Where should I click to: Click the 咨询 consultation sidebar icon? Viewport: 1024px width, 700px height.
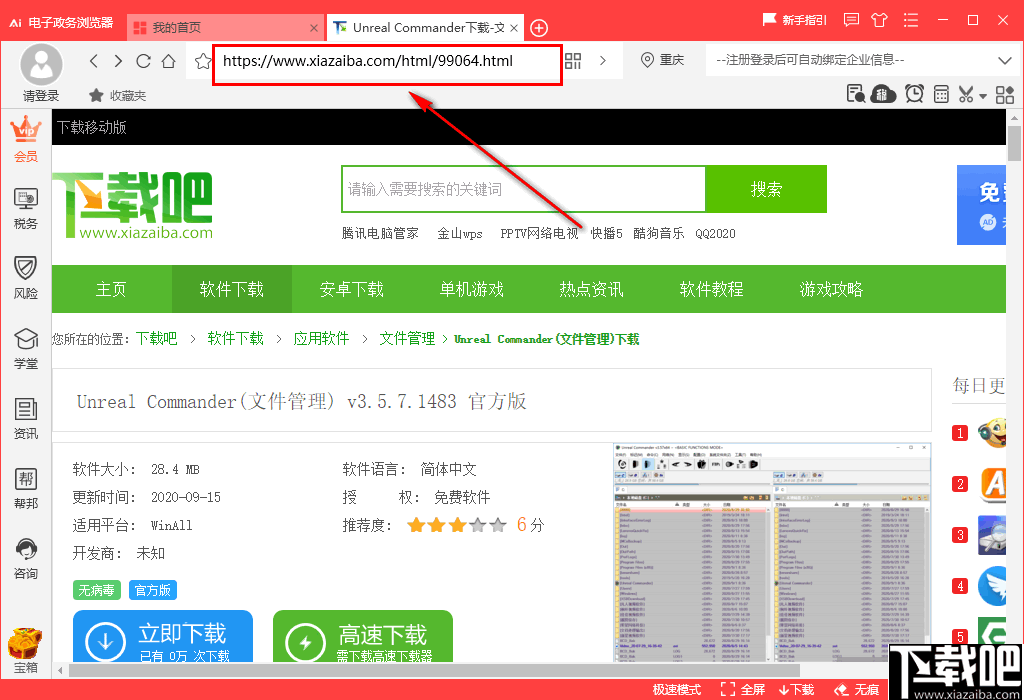pos(25,556)
